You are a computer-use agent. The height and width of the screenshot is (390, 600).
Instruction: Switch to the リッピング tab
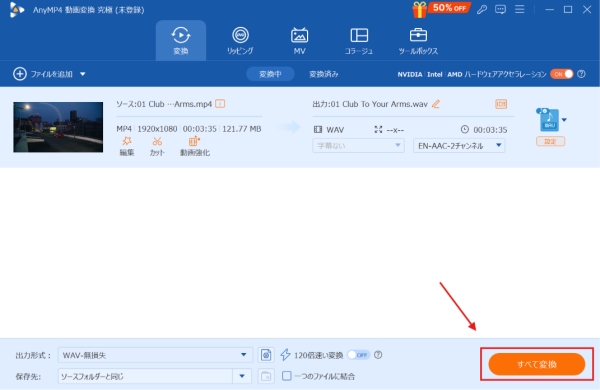coord(240,41)
